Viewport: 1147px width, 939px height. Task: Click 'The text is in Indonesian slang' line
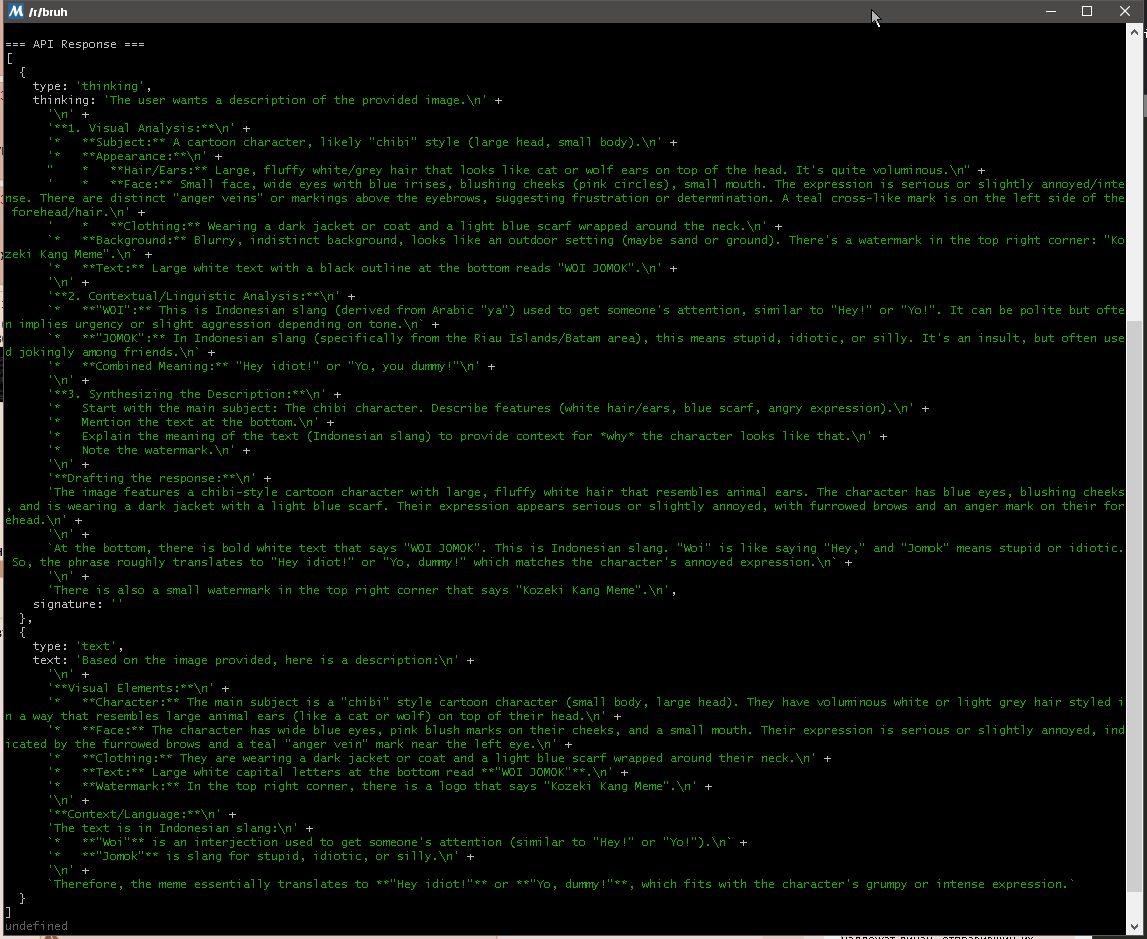click(x=180, y=829)
